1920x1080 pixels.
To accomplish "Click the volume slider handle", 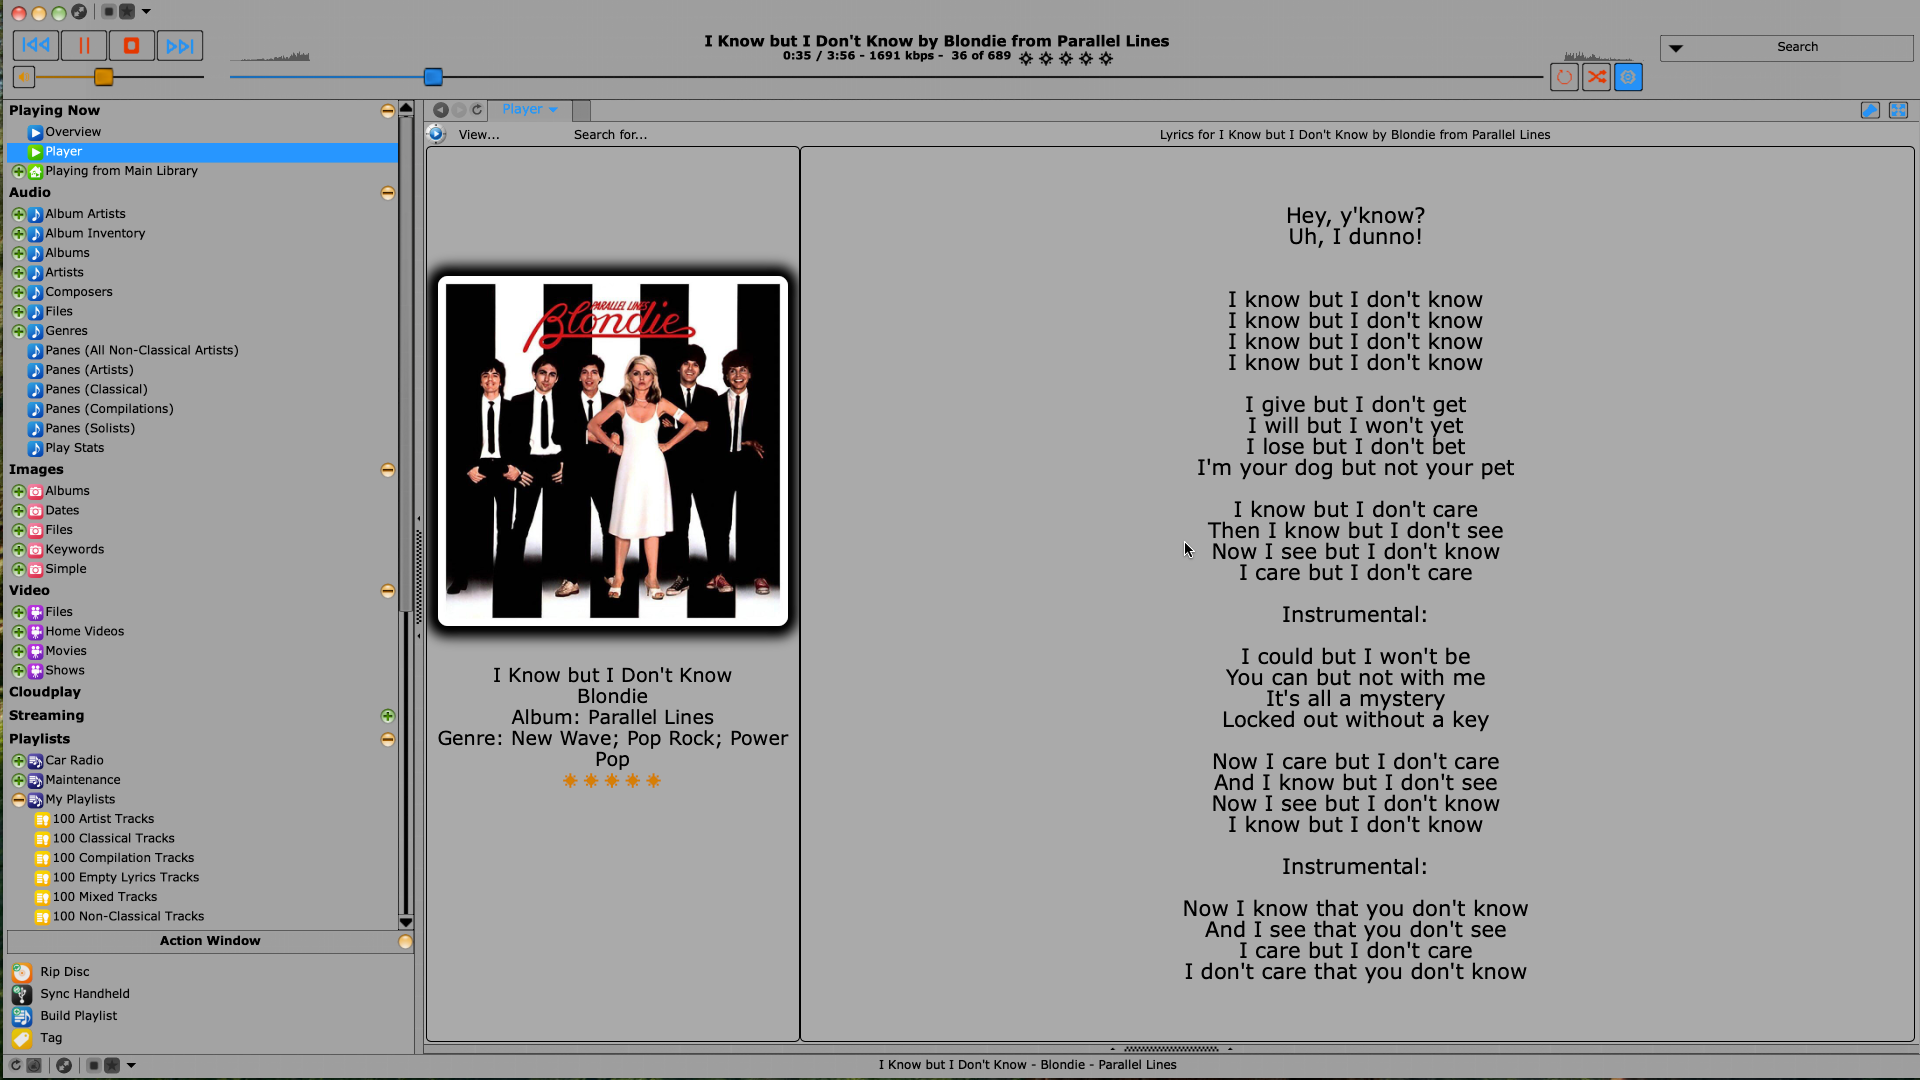I will [103, 77].
